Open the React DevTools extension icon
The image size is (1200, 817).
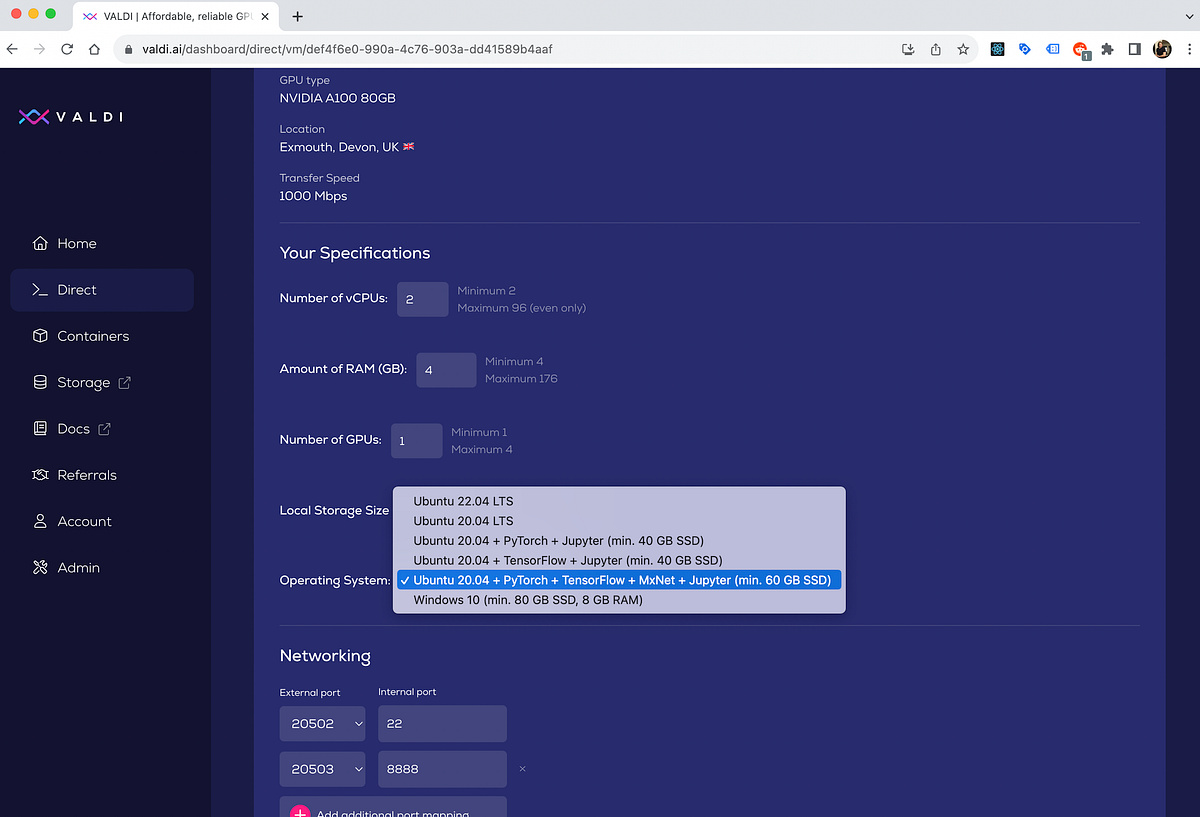[997, 49]
